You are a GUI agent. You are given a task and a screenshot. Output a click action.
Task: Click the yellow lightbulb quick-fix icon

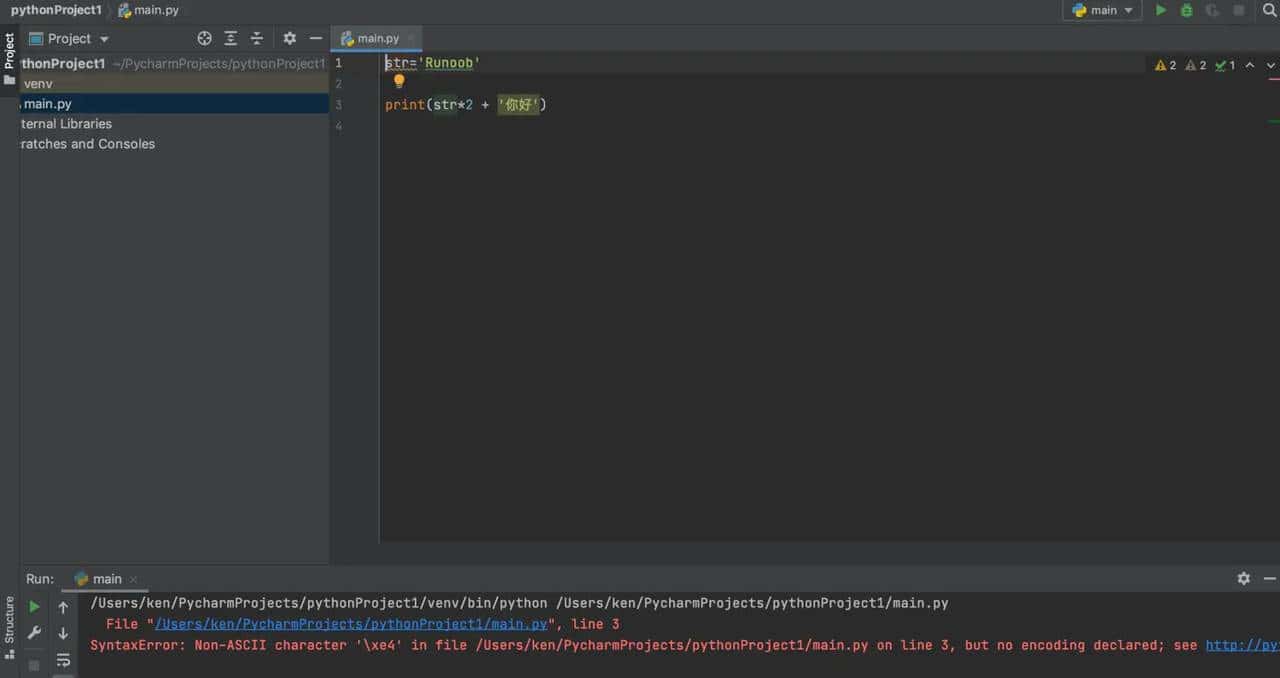point(399,82)
